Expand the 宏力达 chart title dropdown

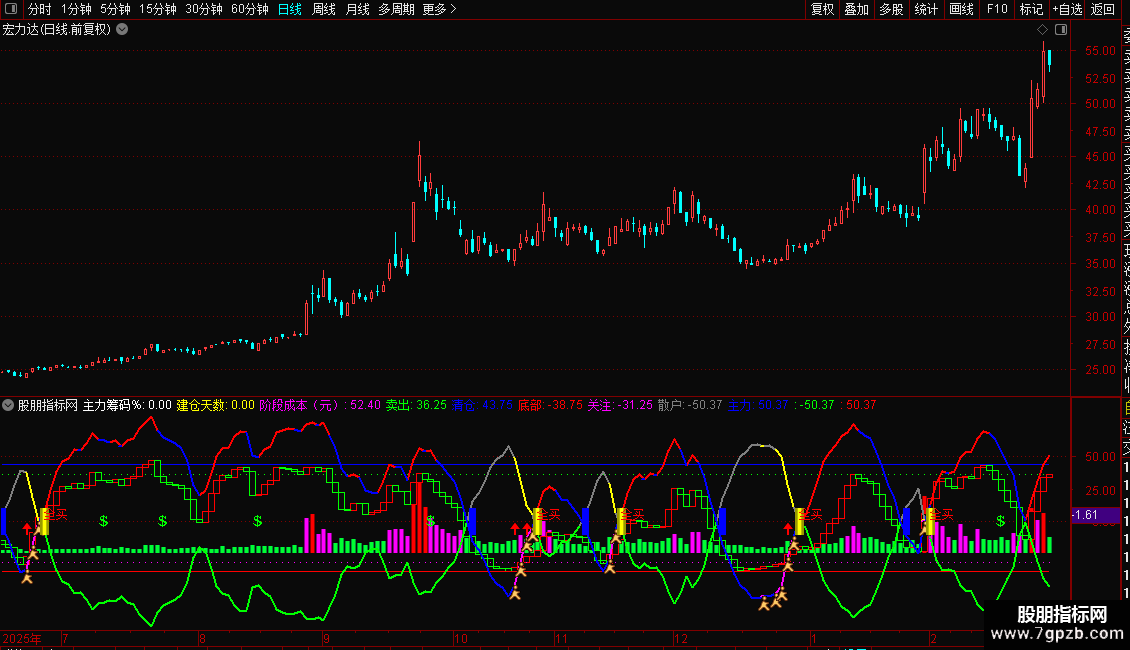(x=123, y=30)
